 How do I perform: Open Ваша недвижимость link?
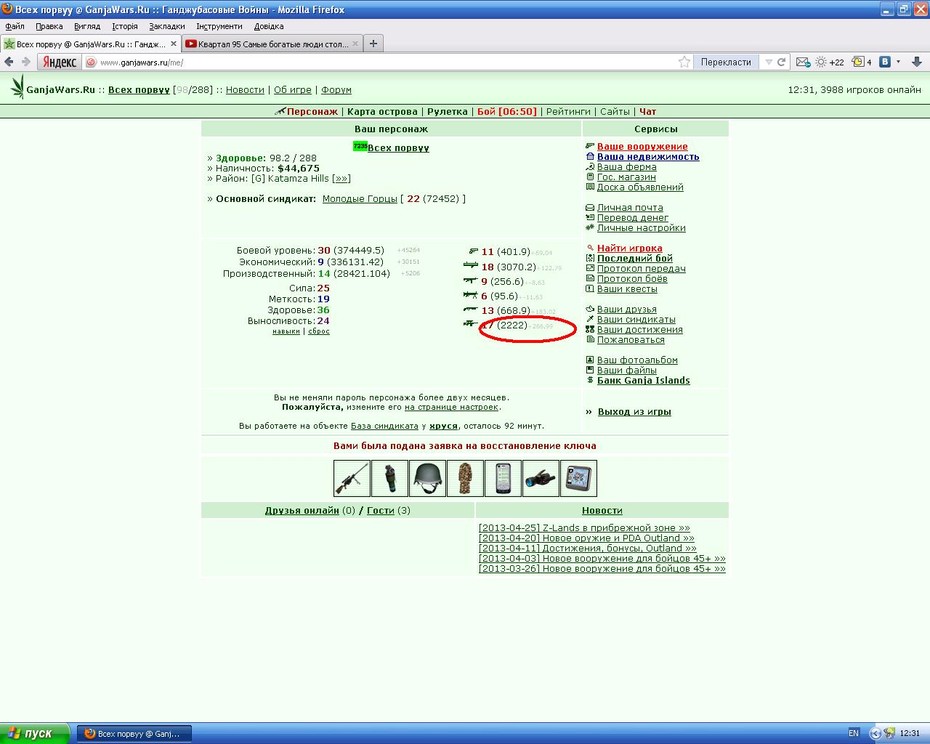pyautogui.click(x=648, y=157)
